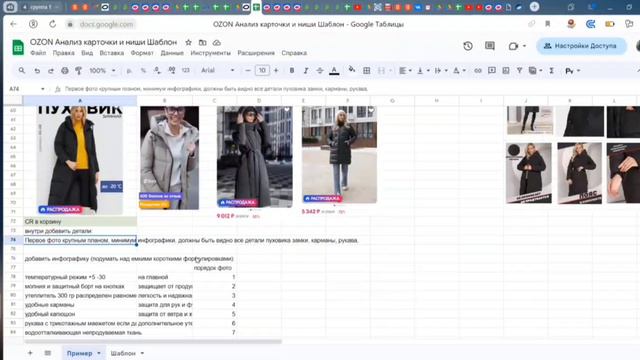This screenshot has width=640, height=360.
Task: Open version history clock icon
Action: pyautogui.click(x=468, y=46)
